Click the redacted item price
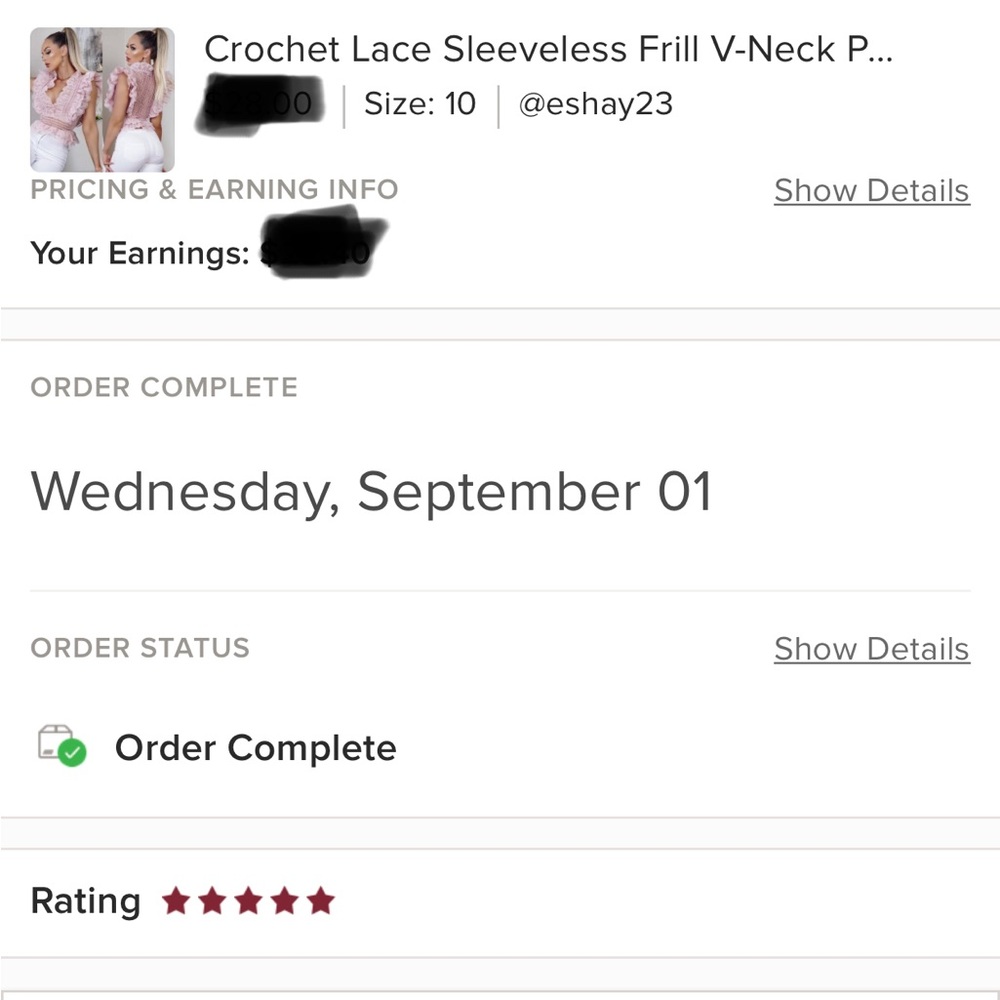 [x=260, y=104]
